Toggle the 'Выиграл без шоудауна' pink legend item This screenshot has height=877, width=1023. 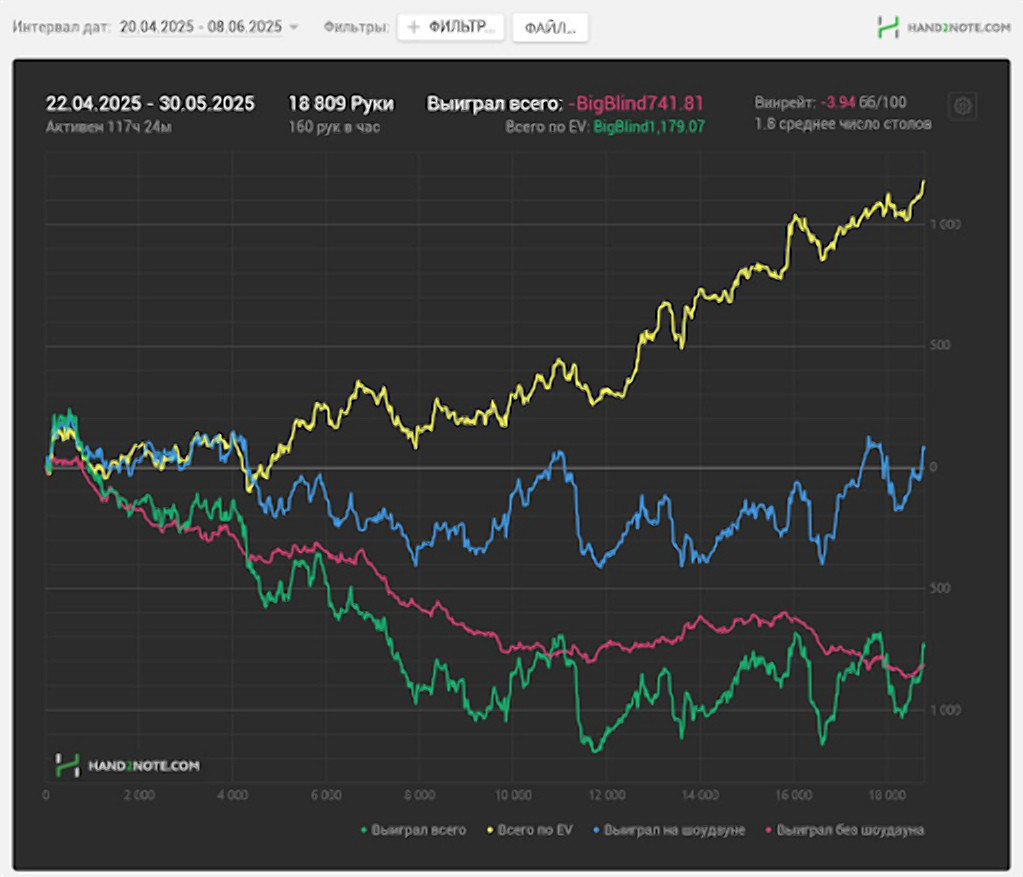844,830
